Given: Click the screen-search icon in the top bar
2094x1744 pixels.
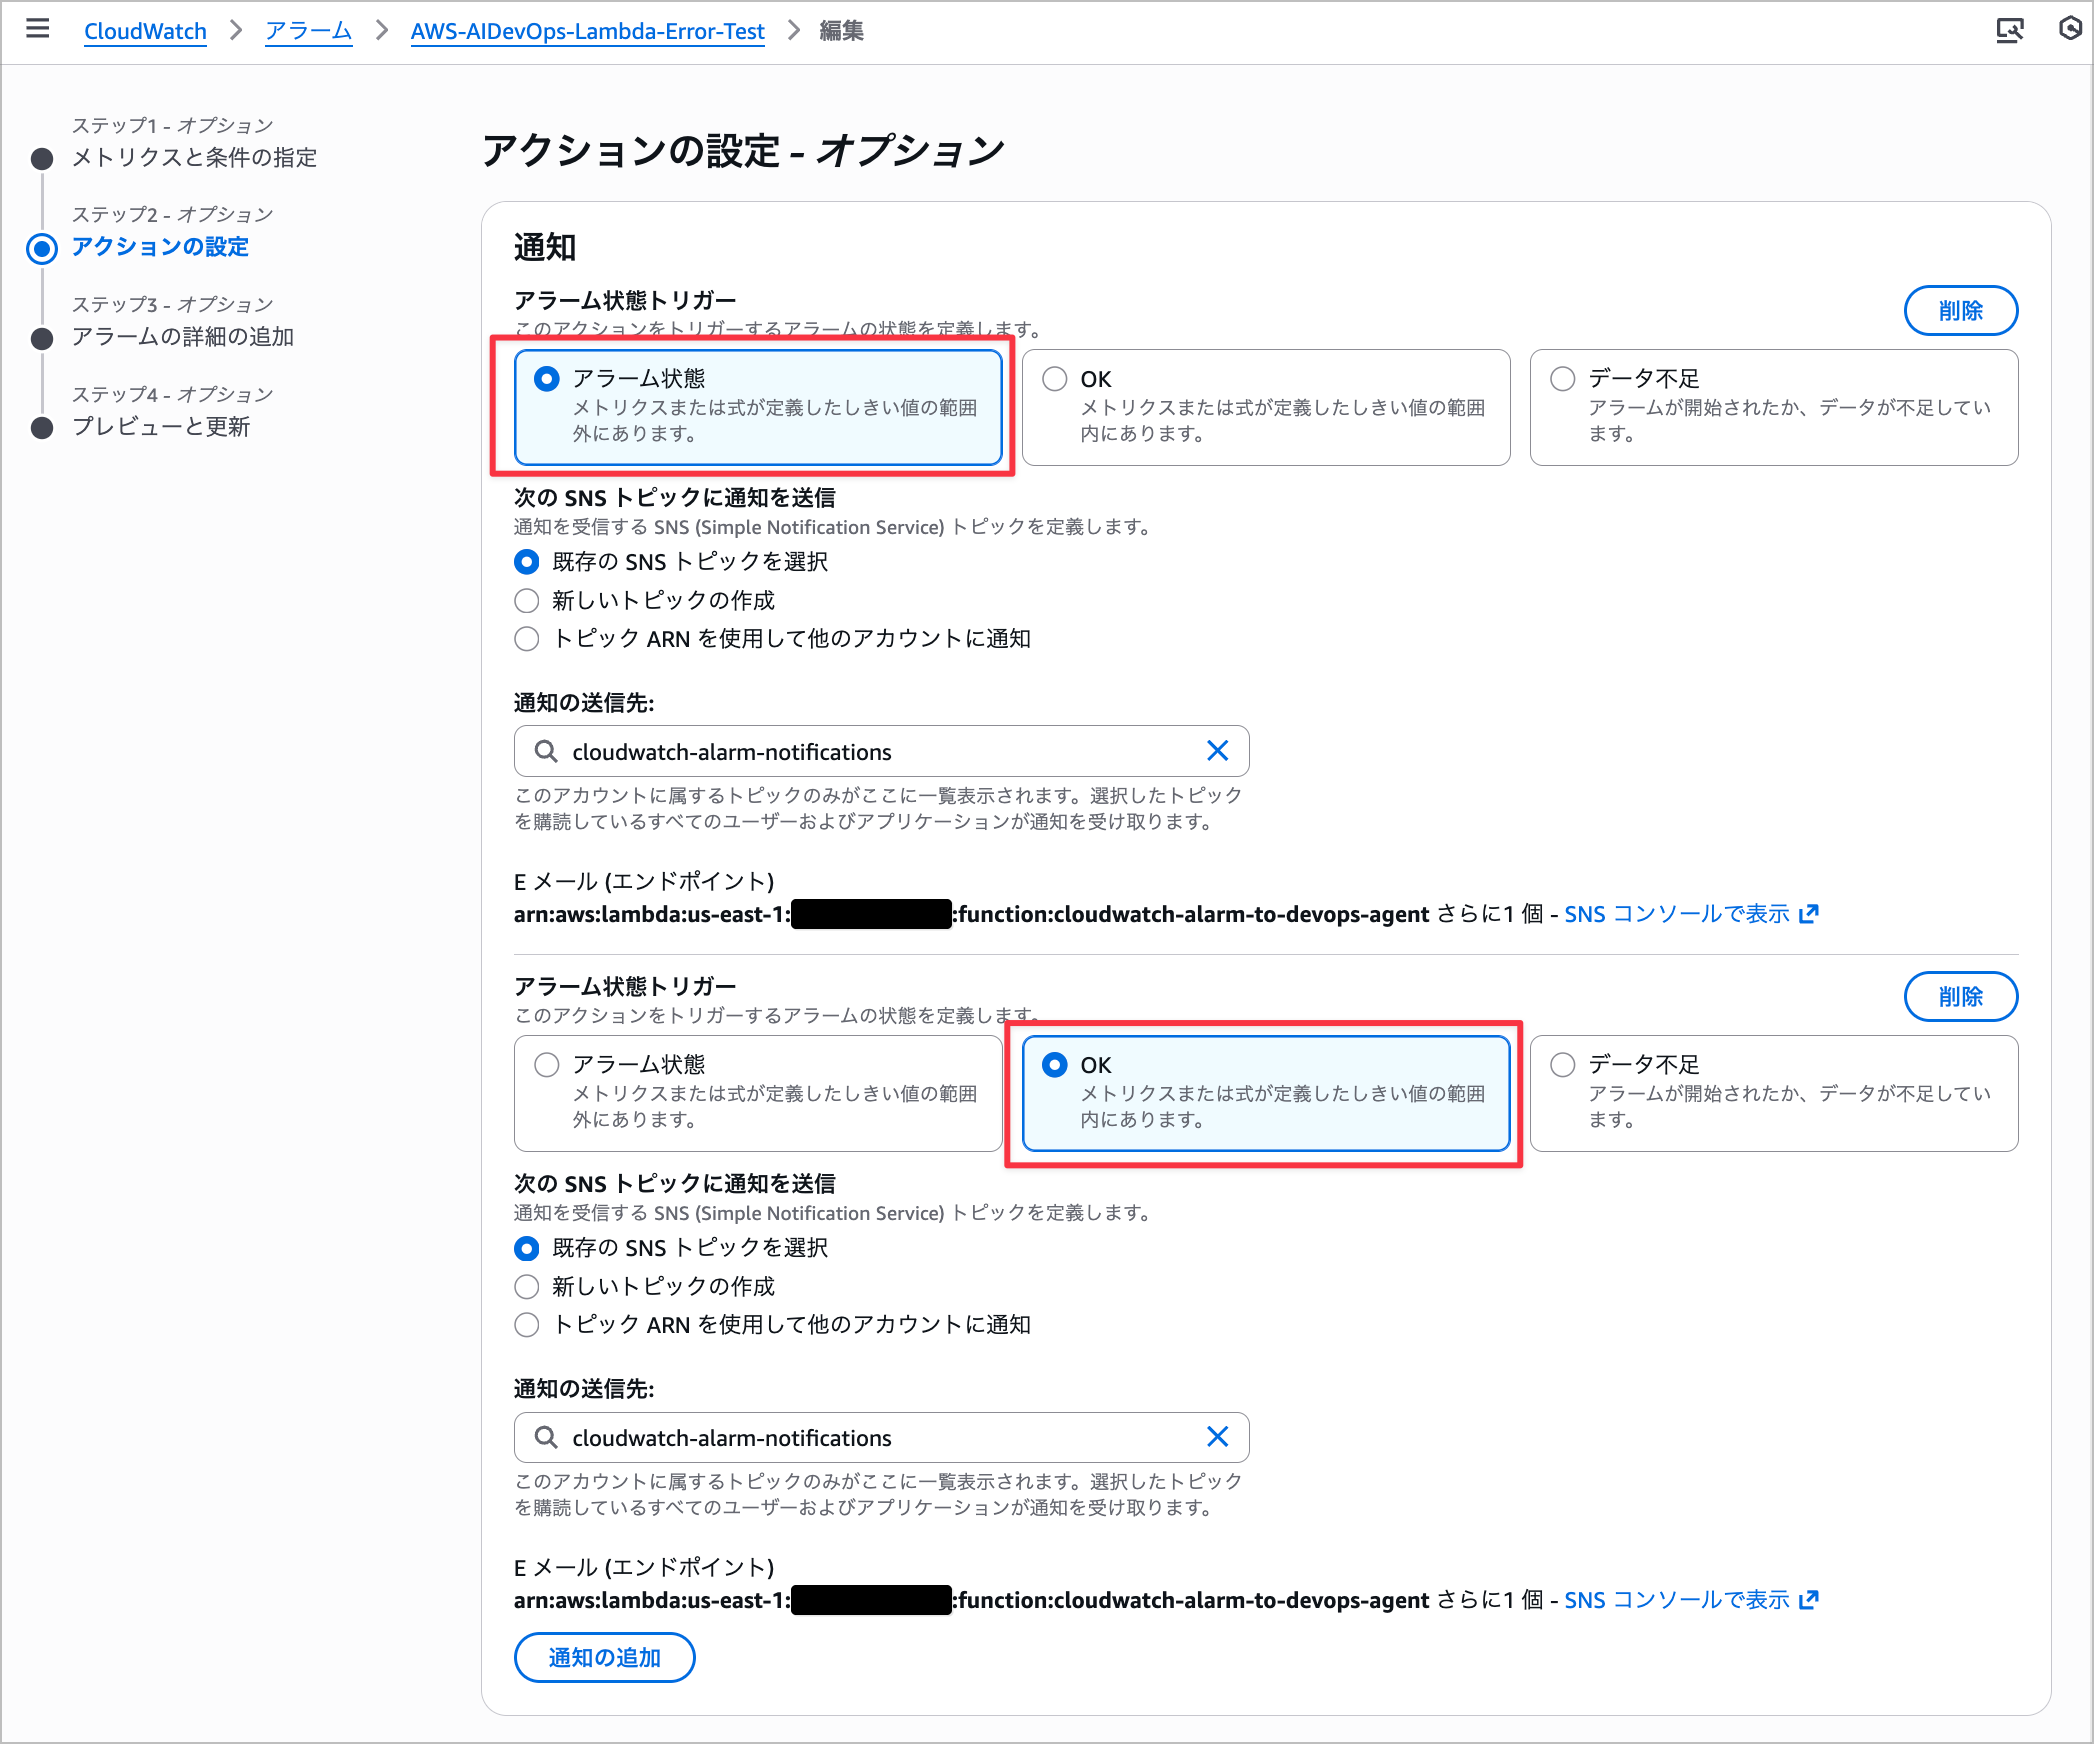Looking at the screenshot, I should (2011, 29).
